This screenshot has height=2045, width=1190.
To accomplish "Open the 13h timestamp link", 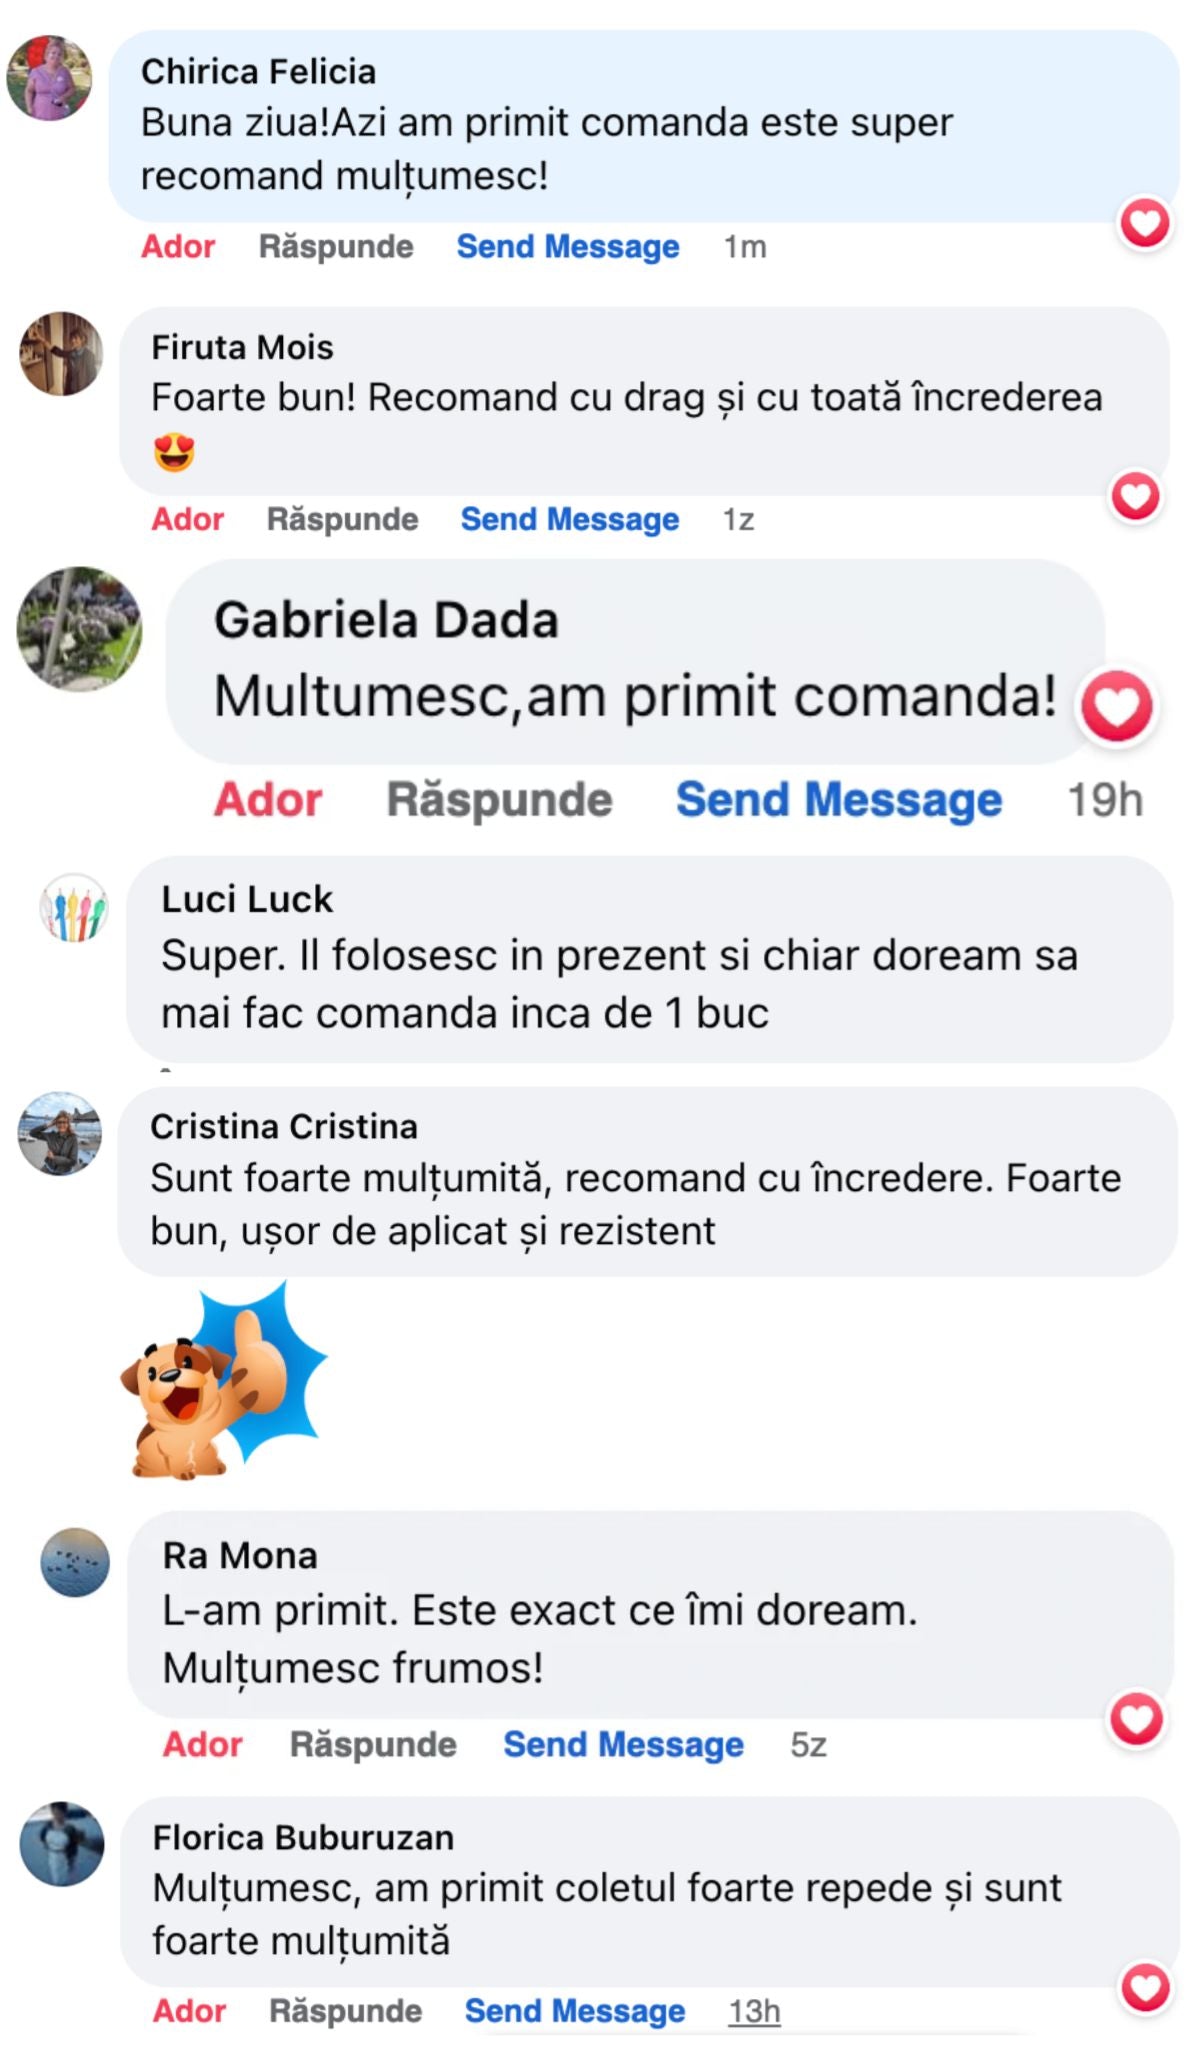I will point(754,2011).
